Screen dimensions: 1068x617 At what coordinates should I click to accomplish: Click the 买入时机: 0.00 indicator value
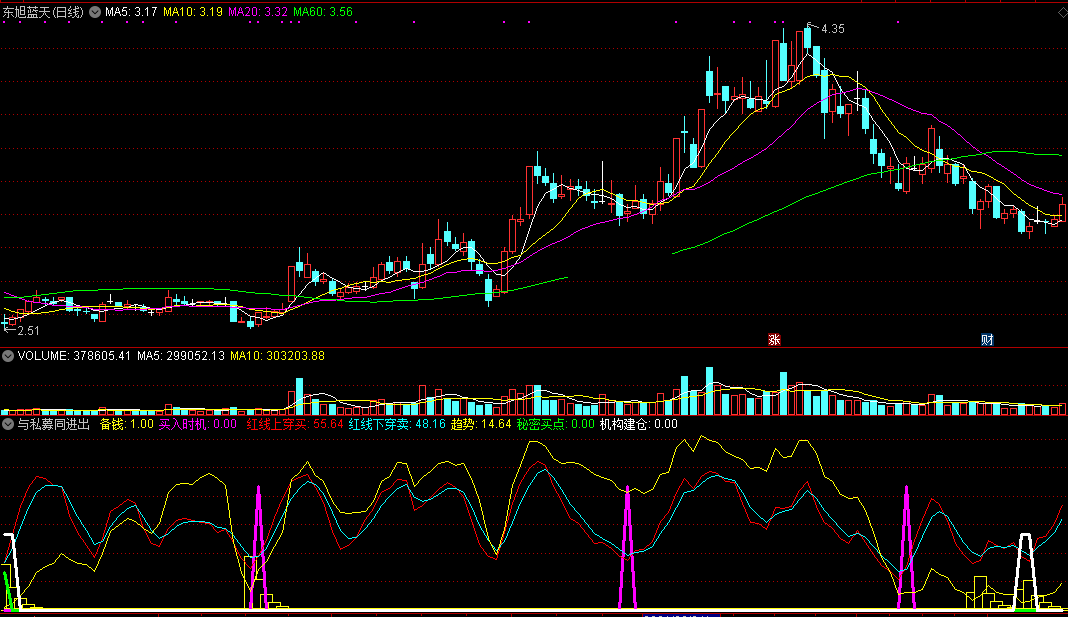pyautogui.click(x=198, y=424)
